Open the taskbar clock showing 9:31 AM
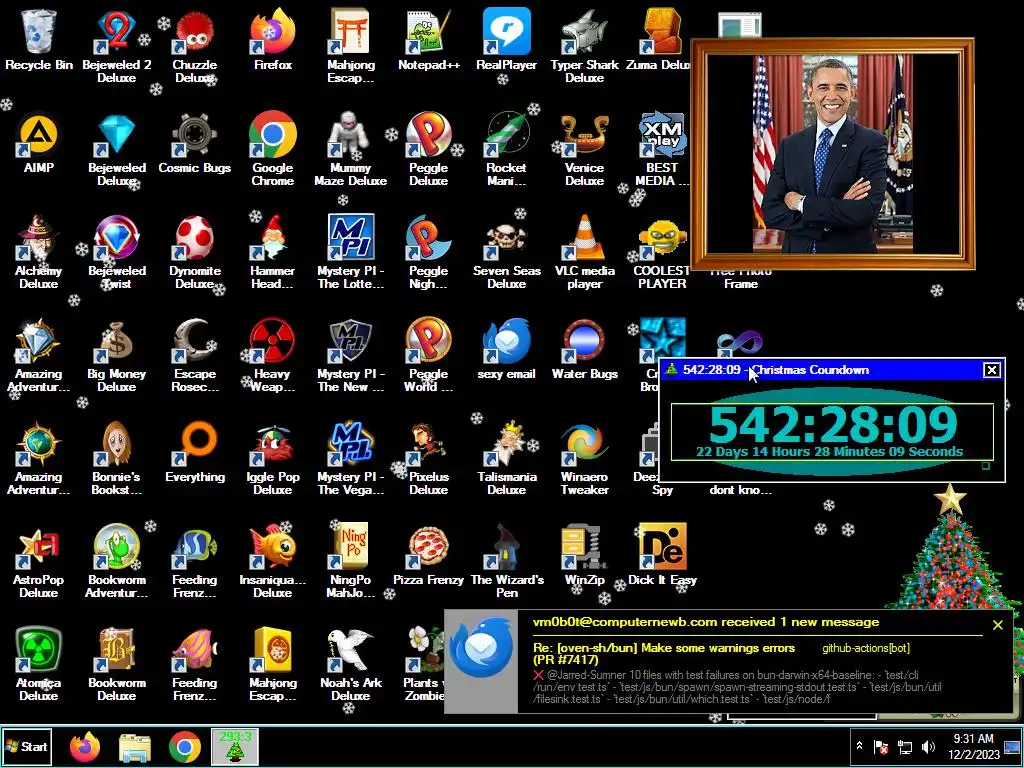The image size is (1024, 768). pos(974,746)
